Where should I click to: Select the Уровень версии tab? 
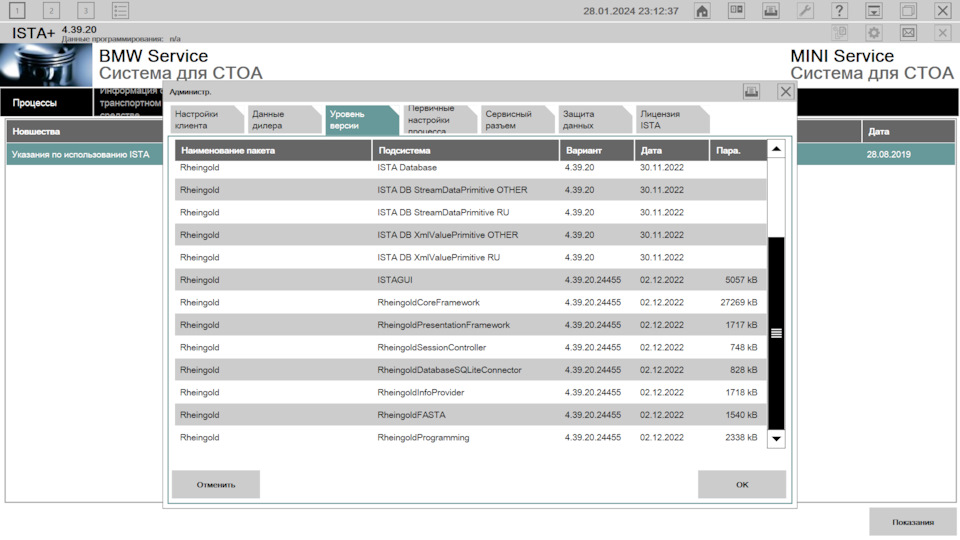(x=361, y=119)
